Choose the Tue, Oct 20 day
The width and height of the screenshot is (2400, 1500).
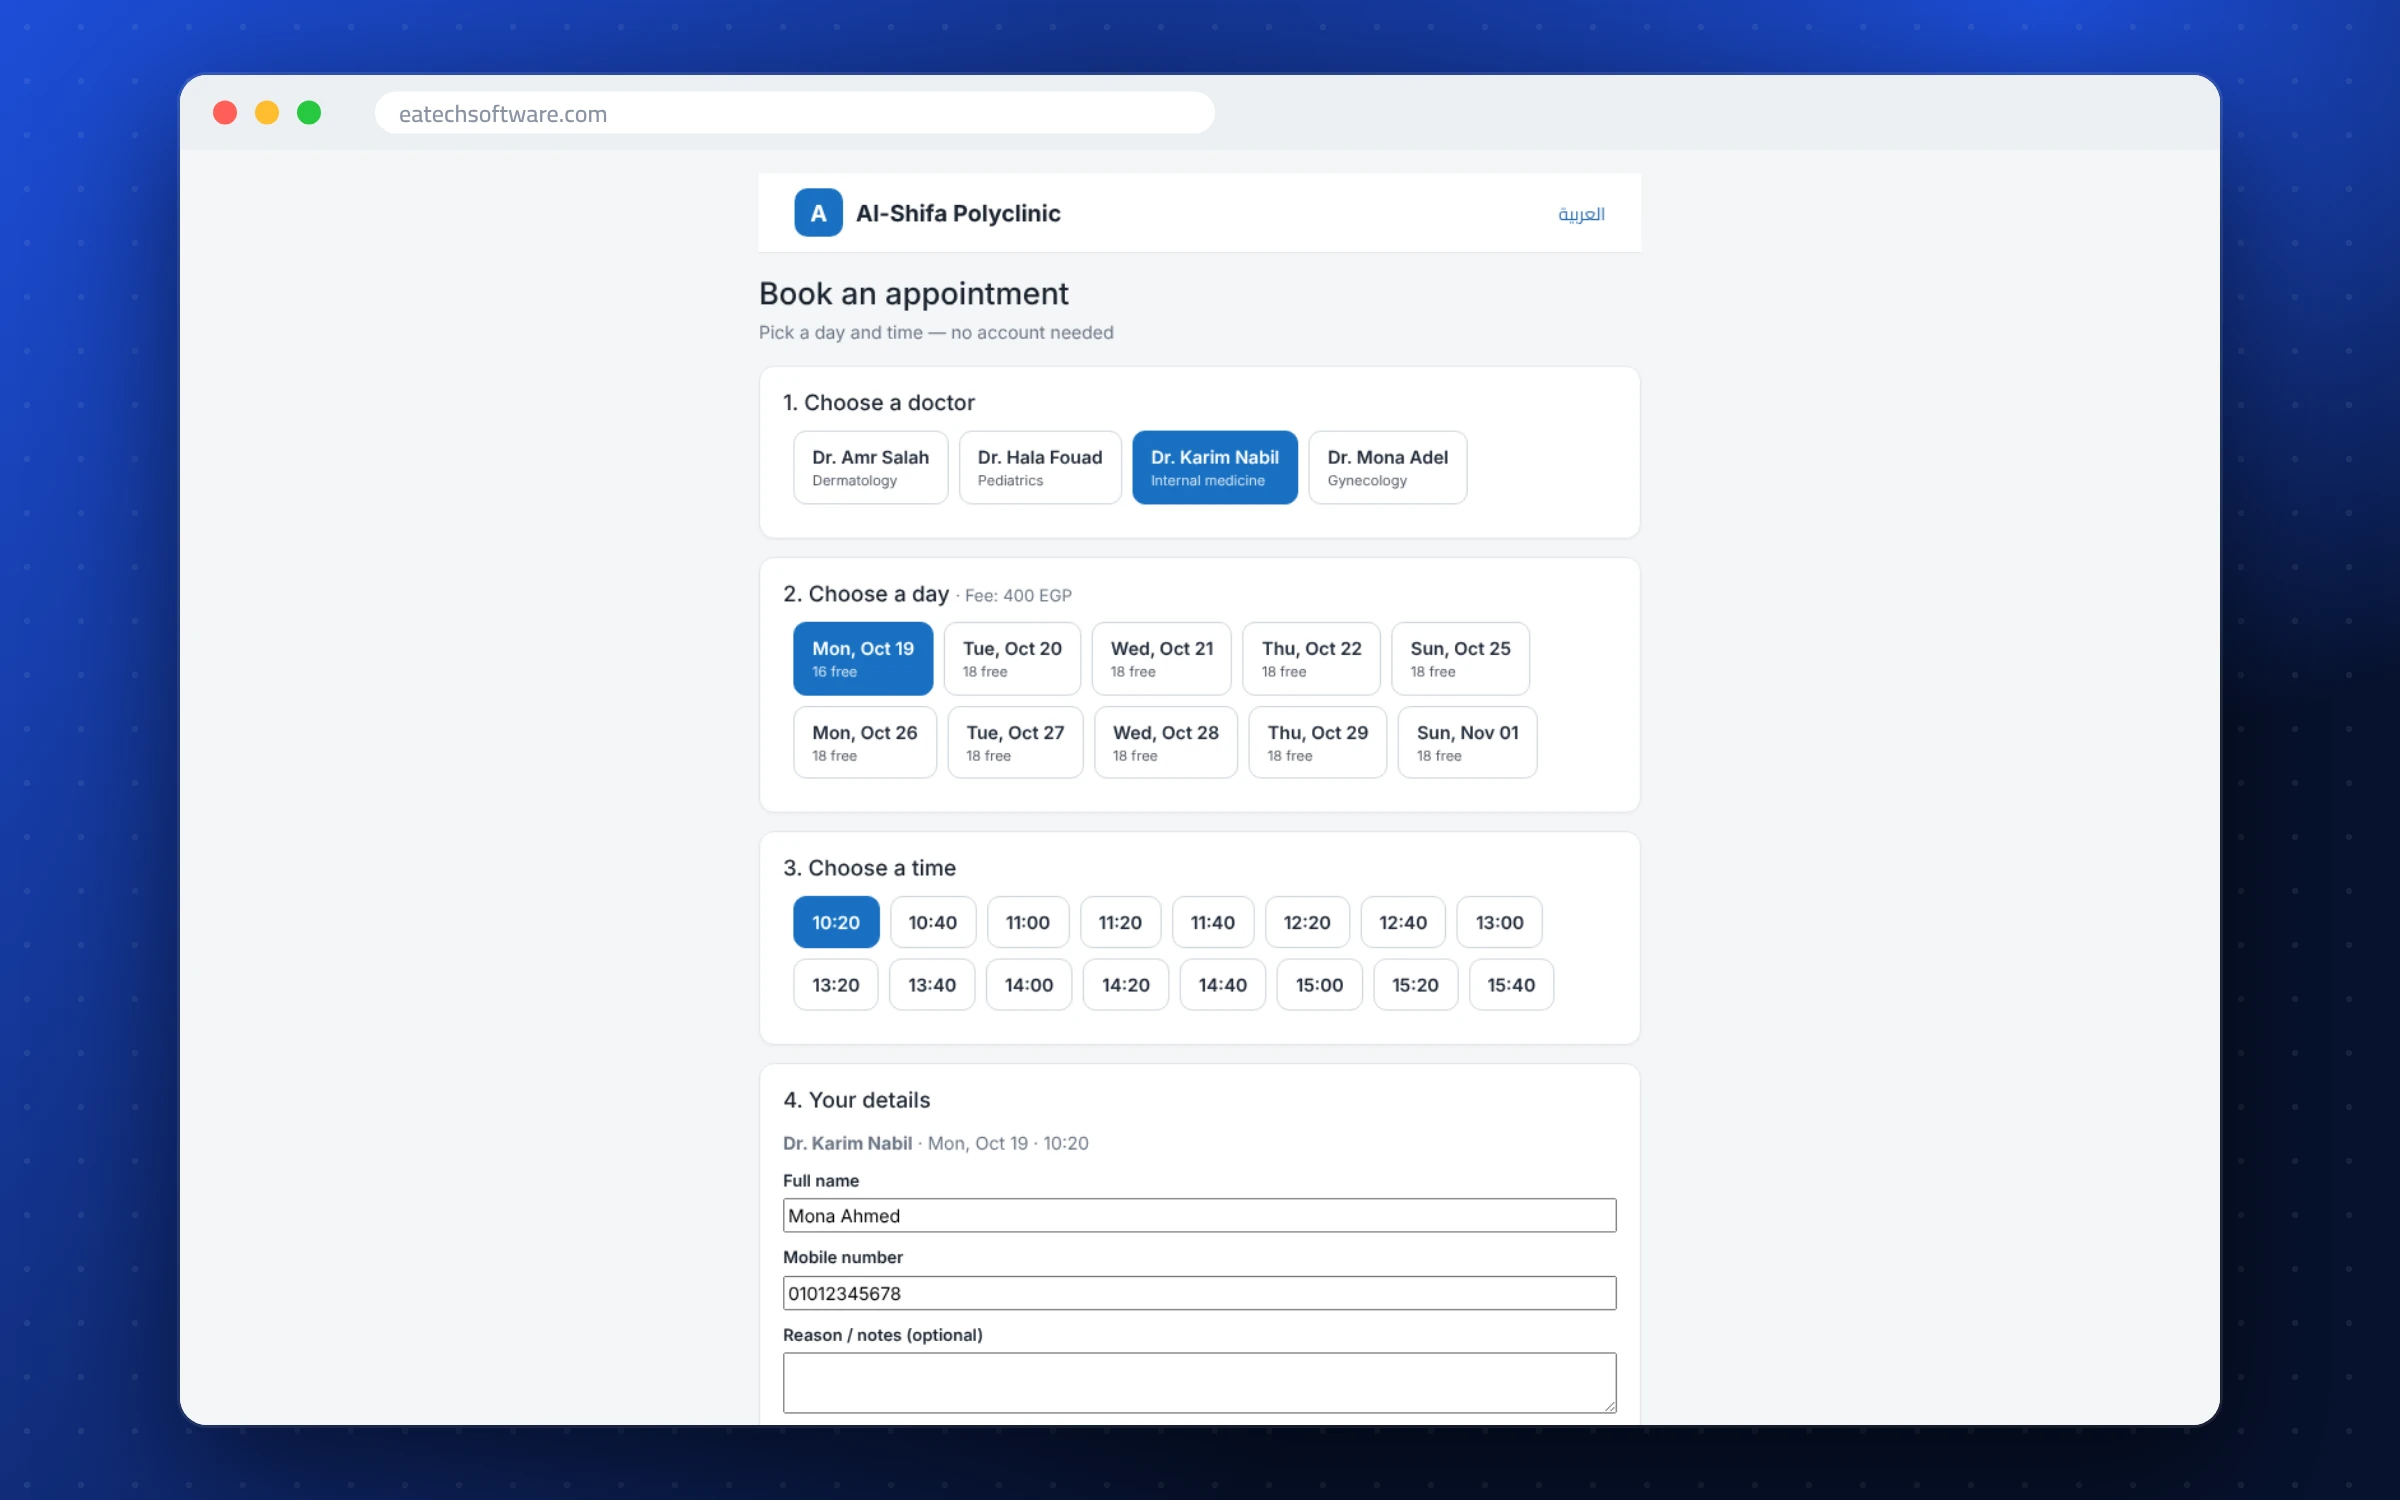1012,658
